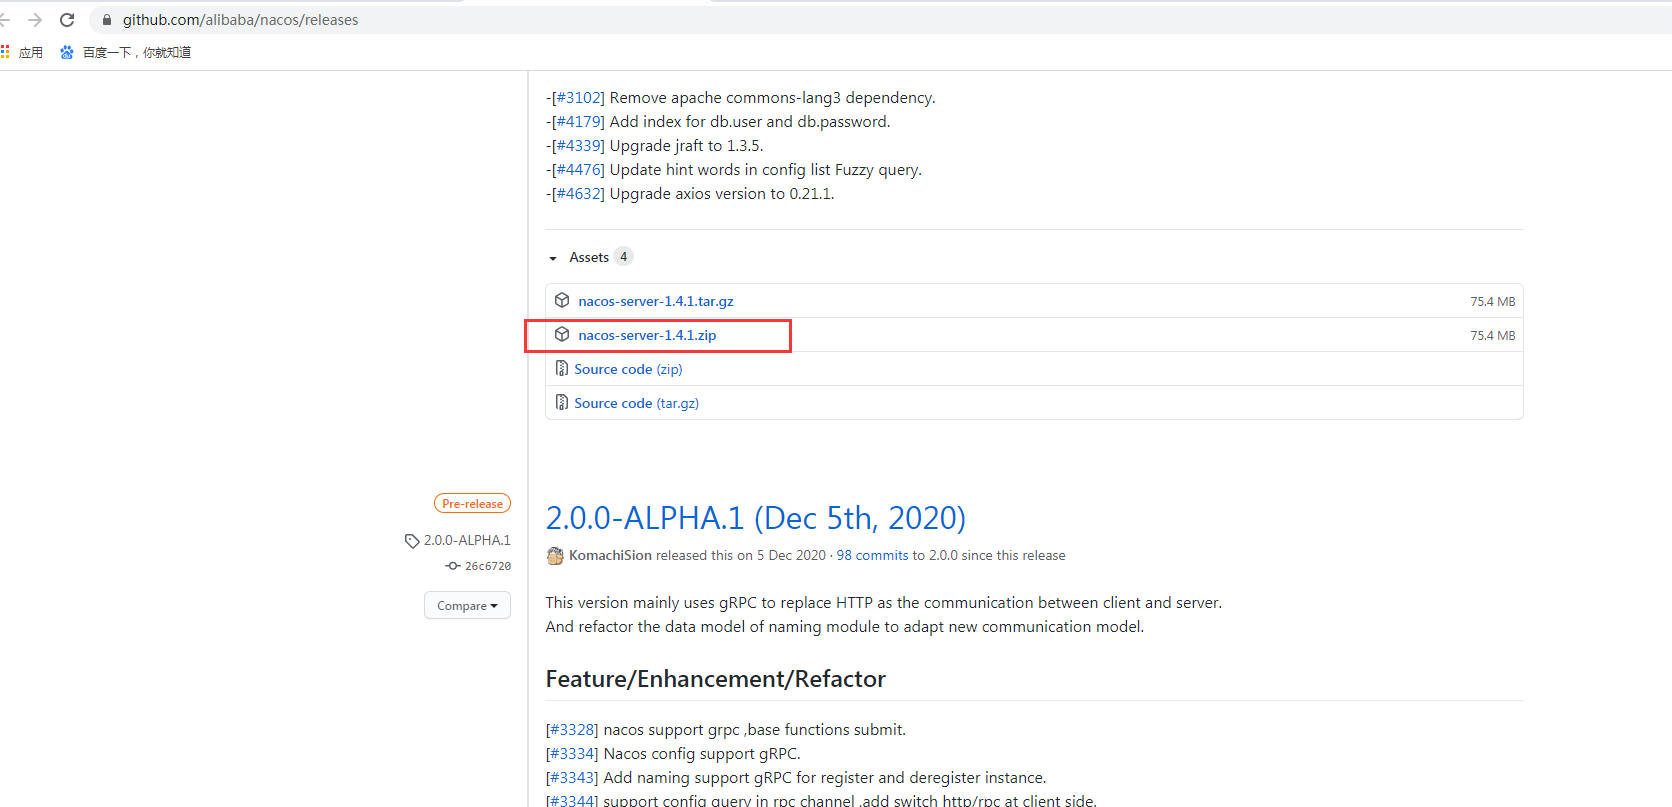Open the 2.0.0-ALPHA.1 (Dec 5th, 2020) release title

point(756,518)
